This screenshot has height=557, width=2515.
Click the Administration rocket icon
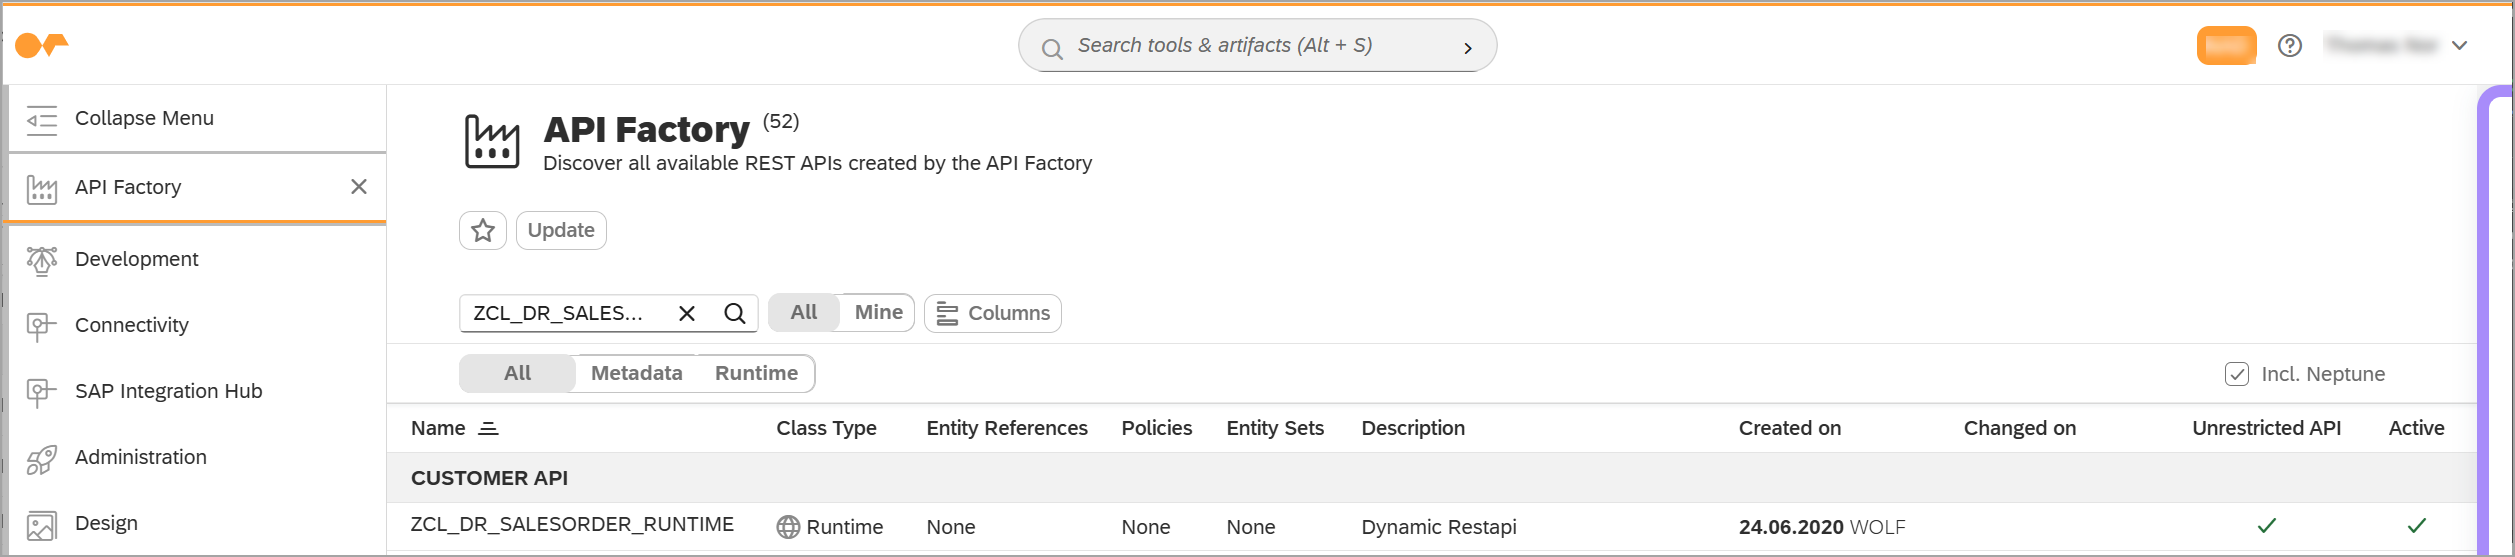click(41, 458)
